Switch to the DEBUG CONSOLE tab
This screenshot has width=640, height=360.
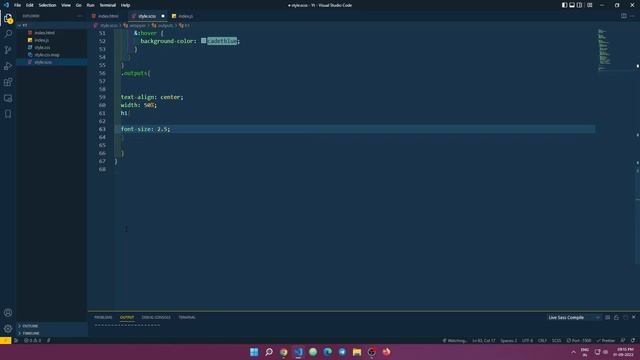[156, 317]
